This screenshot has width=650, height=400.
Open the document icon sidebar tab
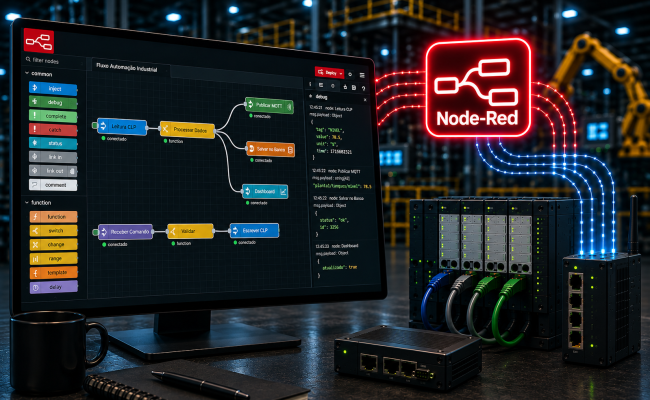pos(354,87)
